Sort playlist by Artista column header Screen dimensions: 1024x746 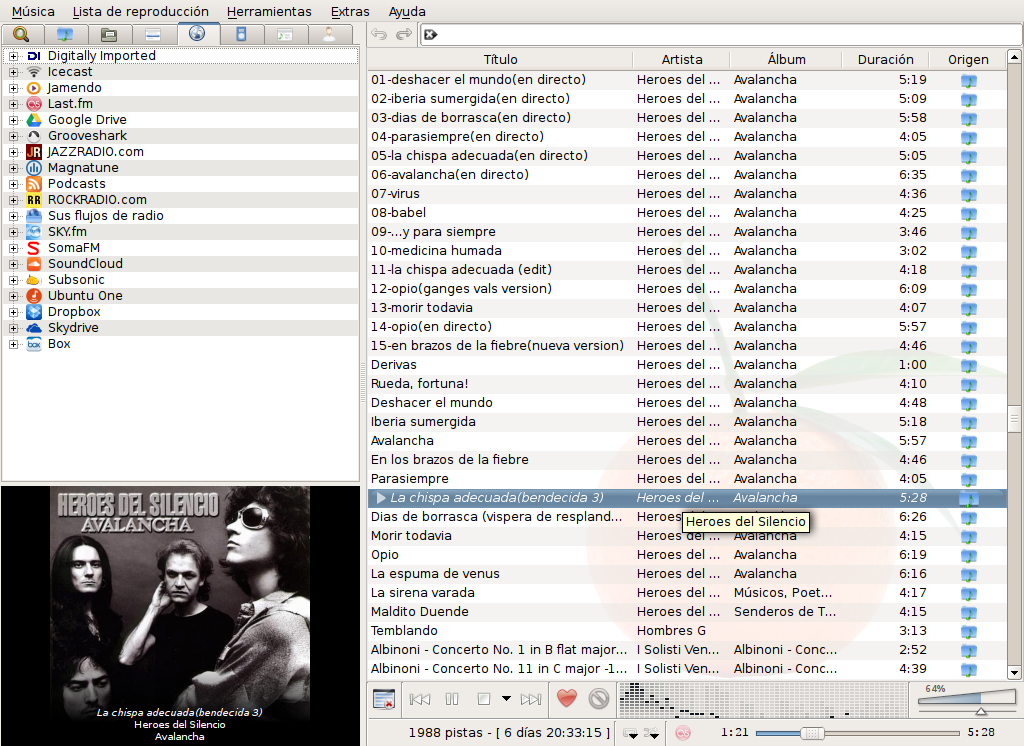click(681, 59)
